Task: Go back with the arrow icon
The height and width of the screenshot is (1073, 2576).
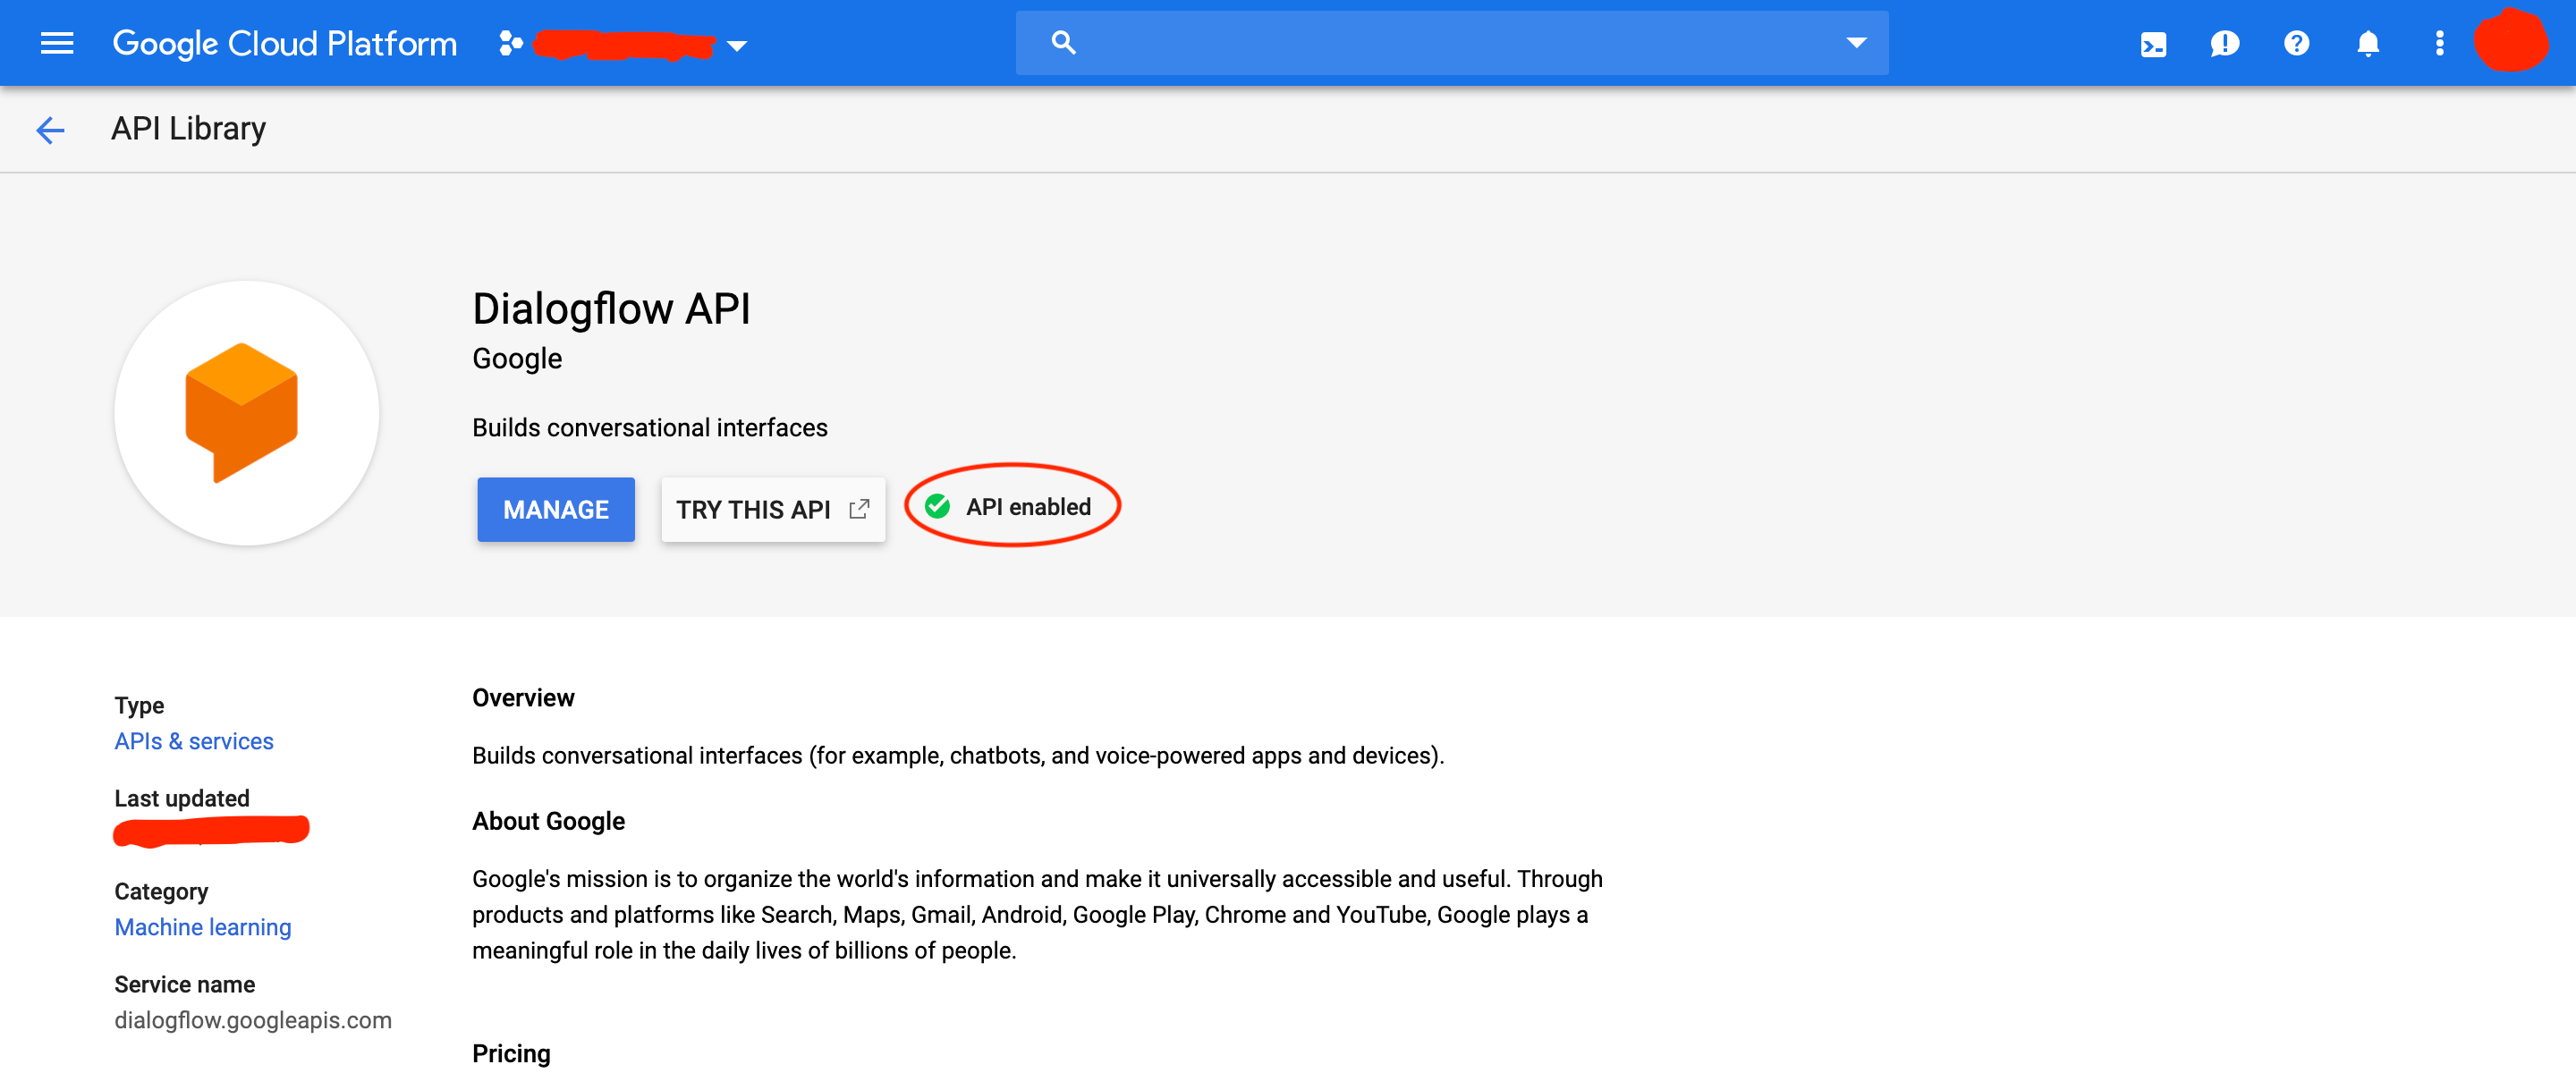Action: (x=50, y=129)
